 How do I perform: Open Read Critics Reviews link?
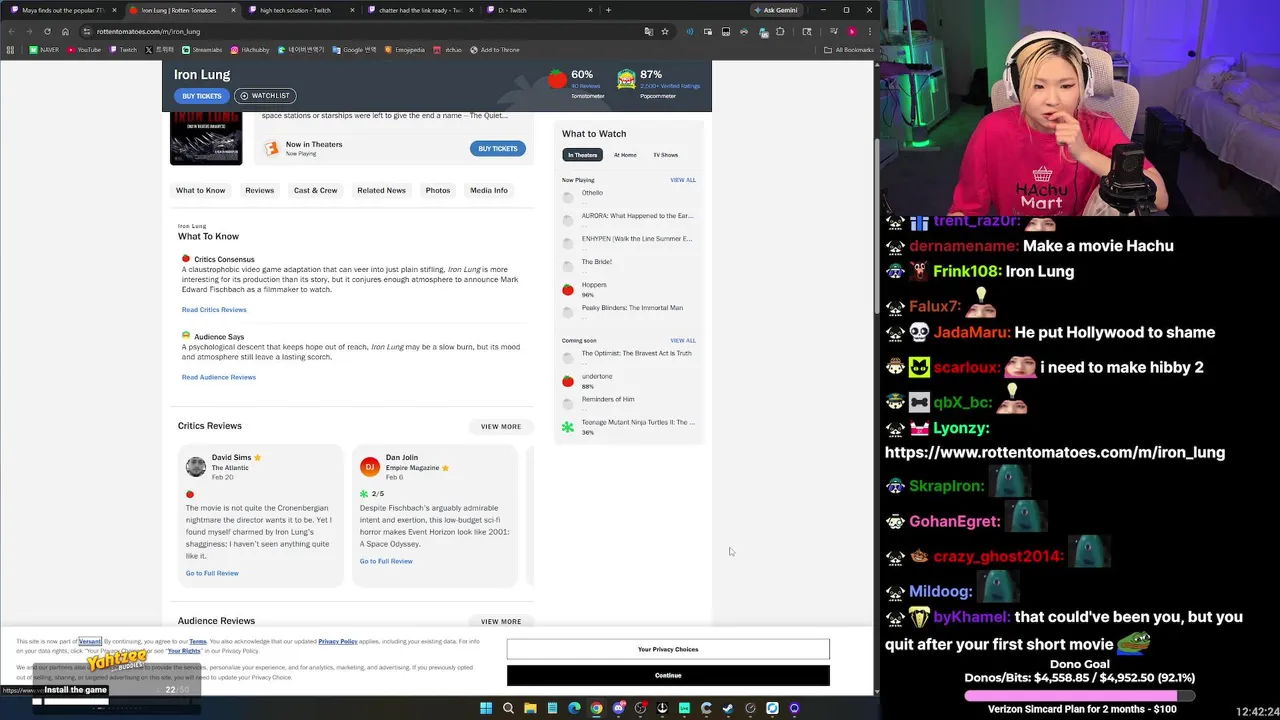coord(214,310)
